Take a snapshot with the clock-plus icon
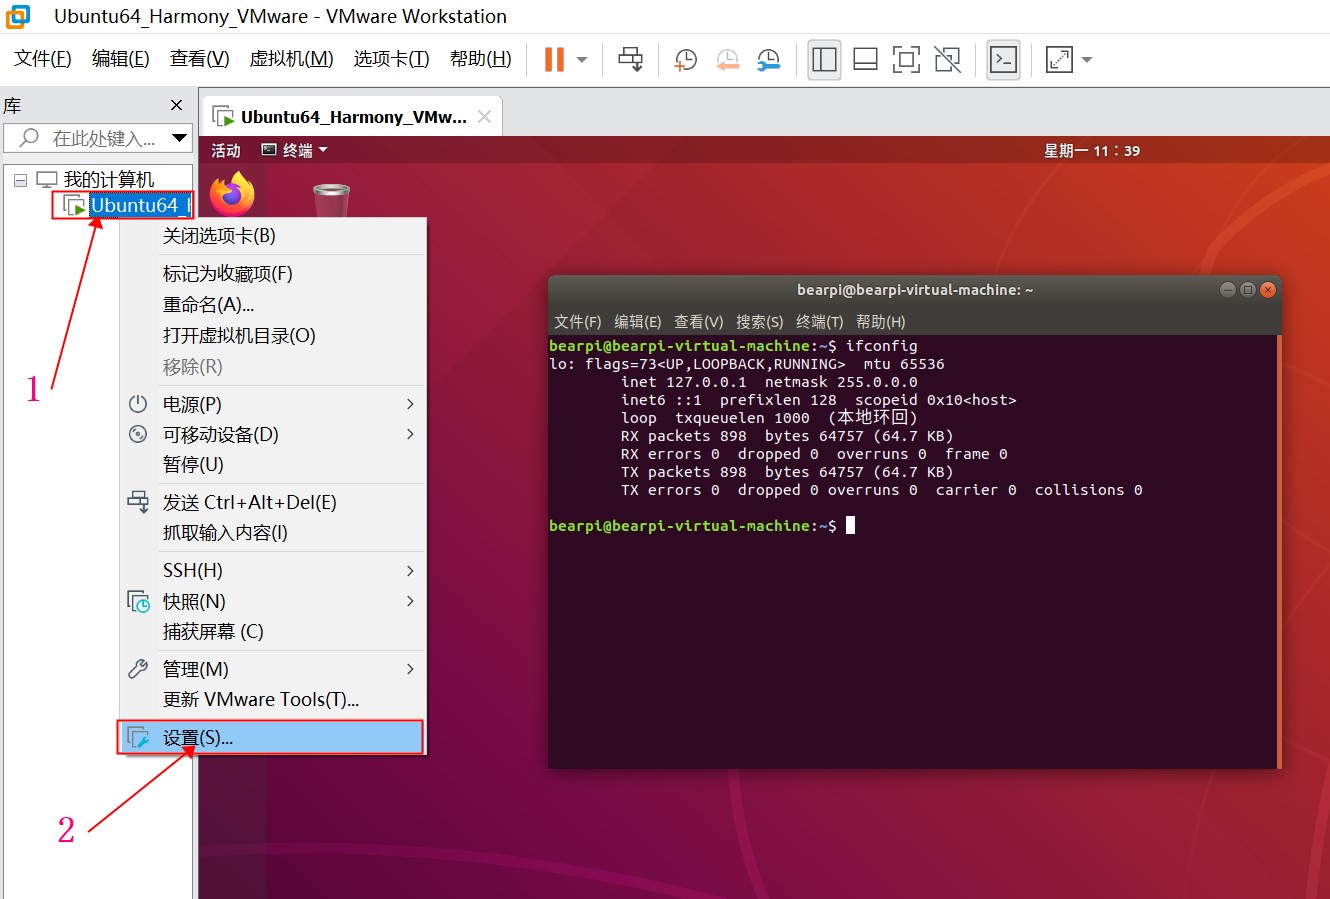The image size is (1330, 899). click(x=686, y=60)
